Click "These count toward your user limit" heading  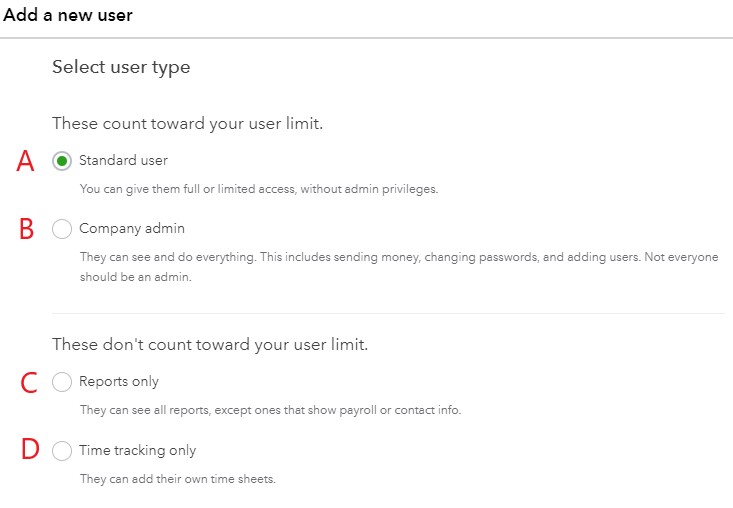187,124
